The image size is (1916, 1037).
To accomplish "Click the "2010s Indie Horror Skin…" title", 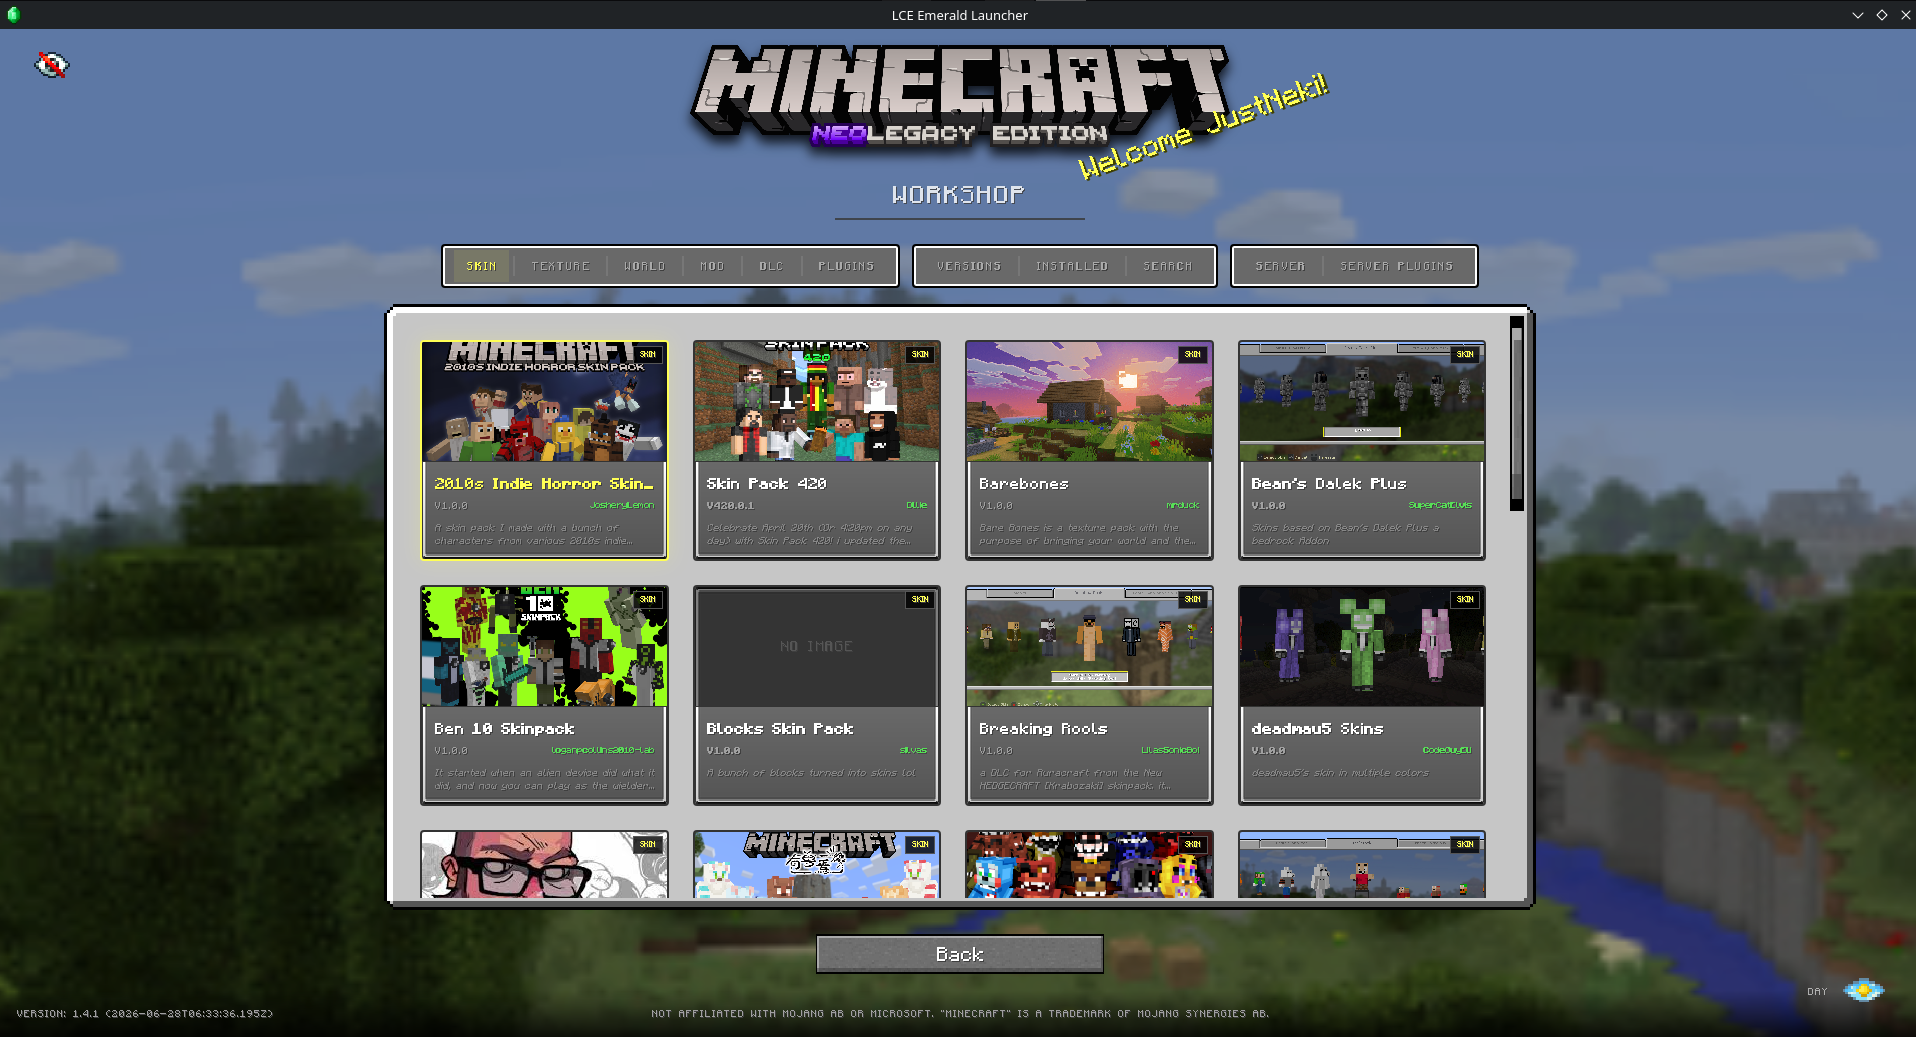I will pos(544,484).
